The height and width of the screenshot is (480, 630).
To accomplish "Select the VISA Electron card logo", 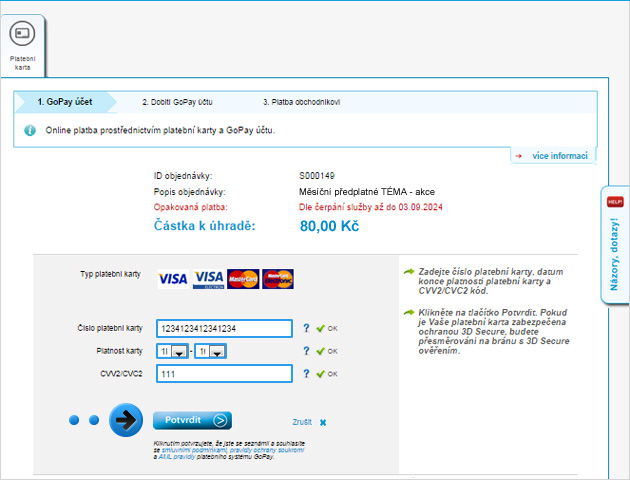I will [208, 279].
